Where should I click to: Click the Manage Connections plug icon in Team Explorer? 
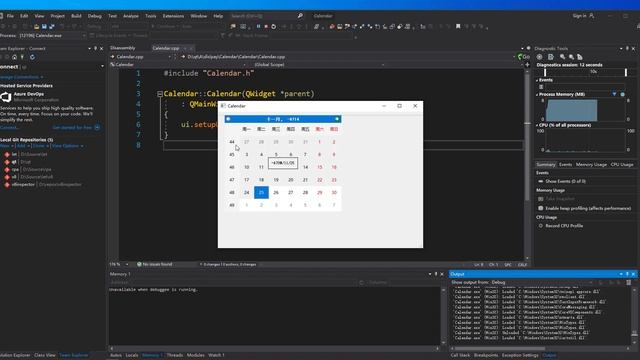click(23, 57)
